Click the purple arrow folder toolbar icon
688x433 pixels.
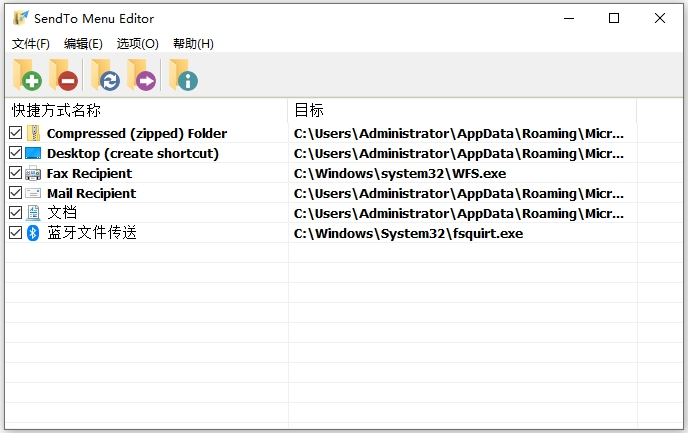click(142, 76)
